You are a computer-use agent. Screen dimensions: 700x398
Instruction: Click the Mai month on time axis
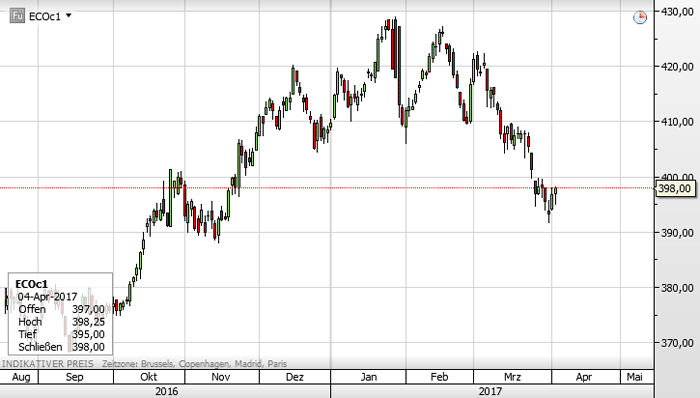click(634, 377)
